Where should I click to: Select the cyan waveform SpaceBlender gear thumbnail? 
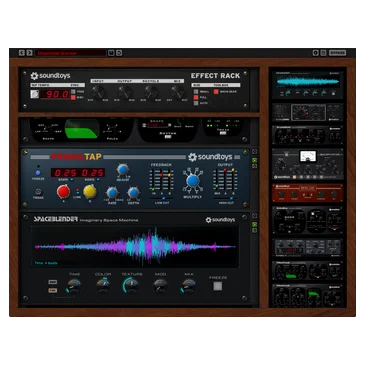(x=307, y=84)
